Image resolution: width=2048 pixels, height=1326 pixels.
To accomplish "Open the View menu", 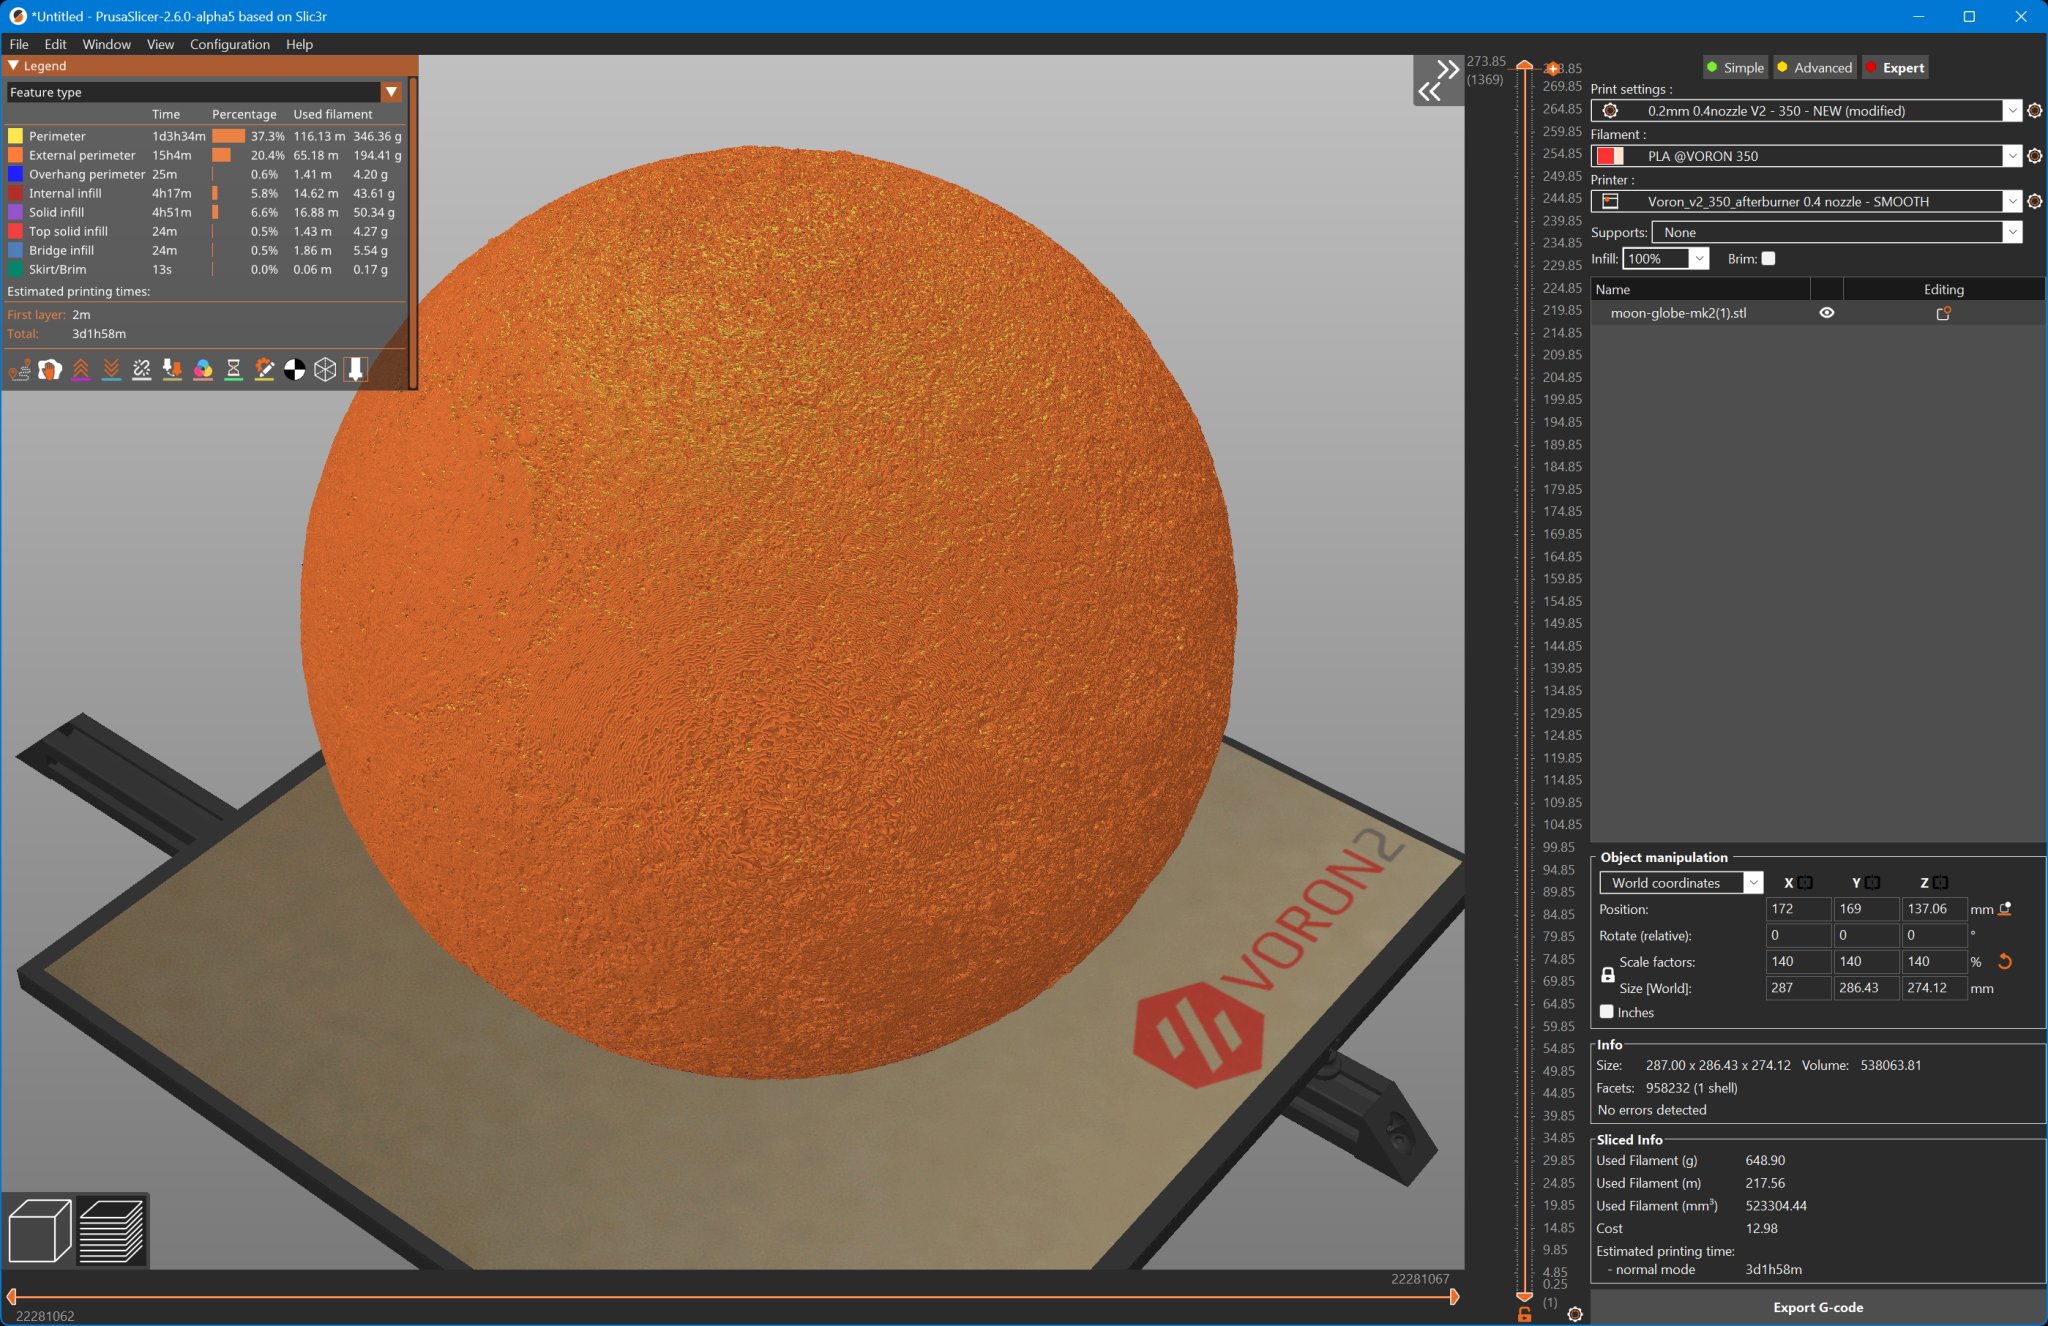I will tap(160, 44).
